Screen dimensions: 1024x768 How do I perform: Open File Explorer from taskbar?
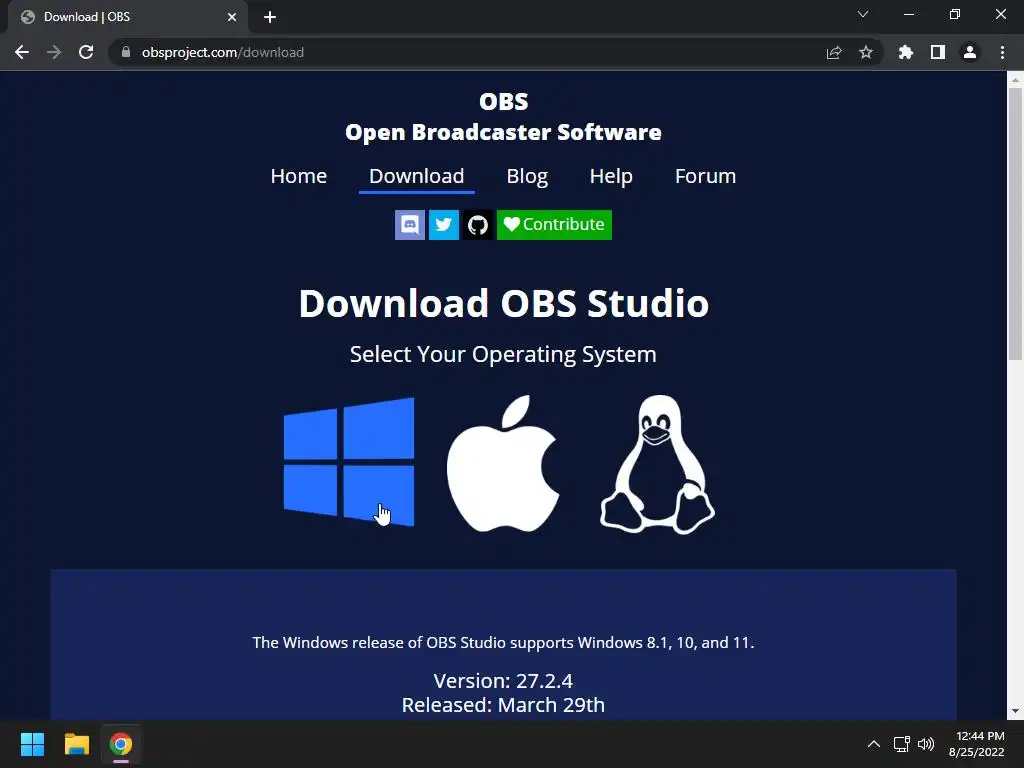point(76,744)
